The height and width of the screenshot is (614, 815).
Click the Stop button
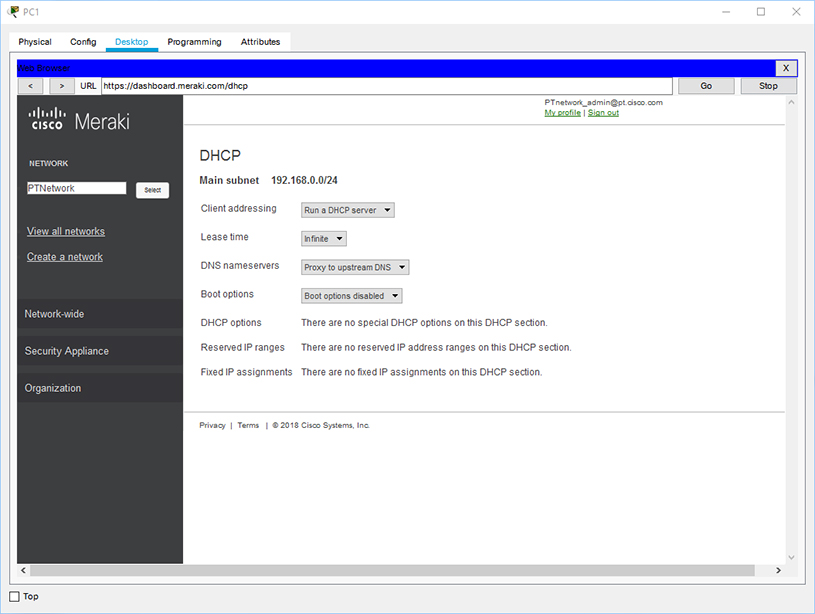[768, 86]
